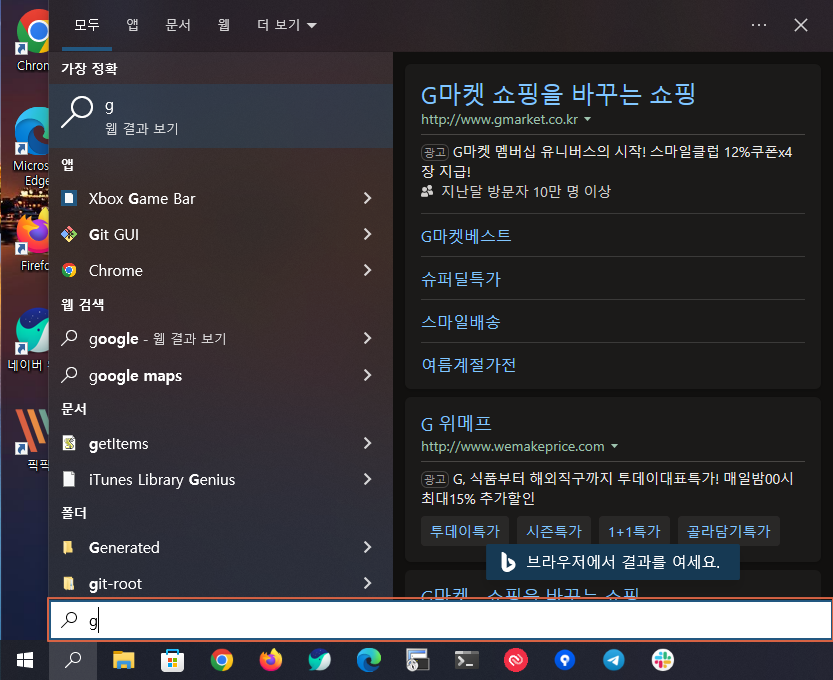Open Chrome from the taskbar

222,660
